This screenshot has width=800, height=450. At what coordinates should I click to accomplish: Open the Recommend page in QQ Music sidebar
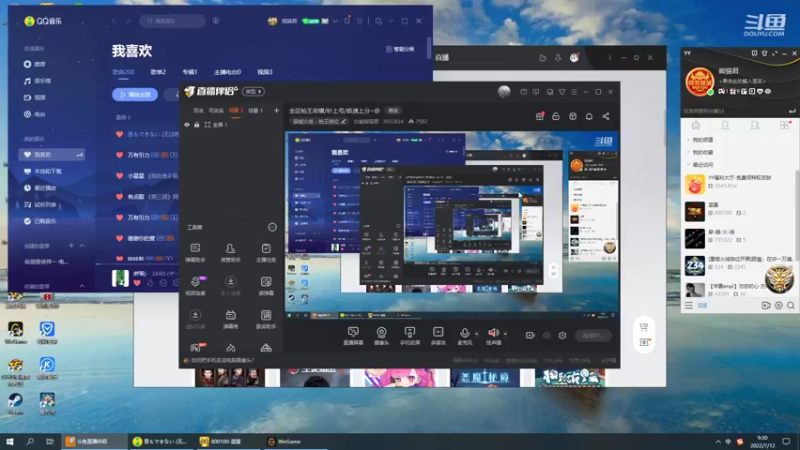[34, 64]
